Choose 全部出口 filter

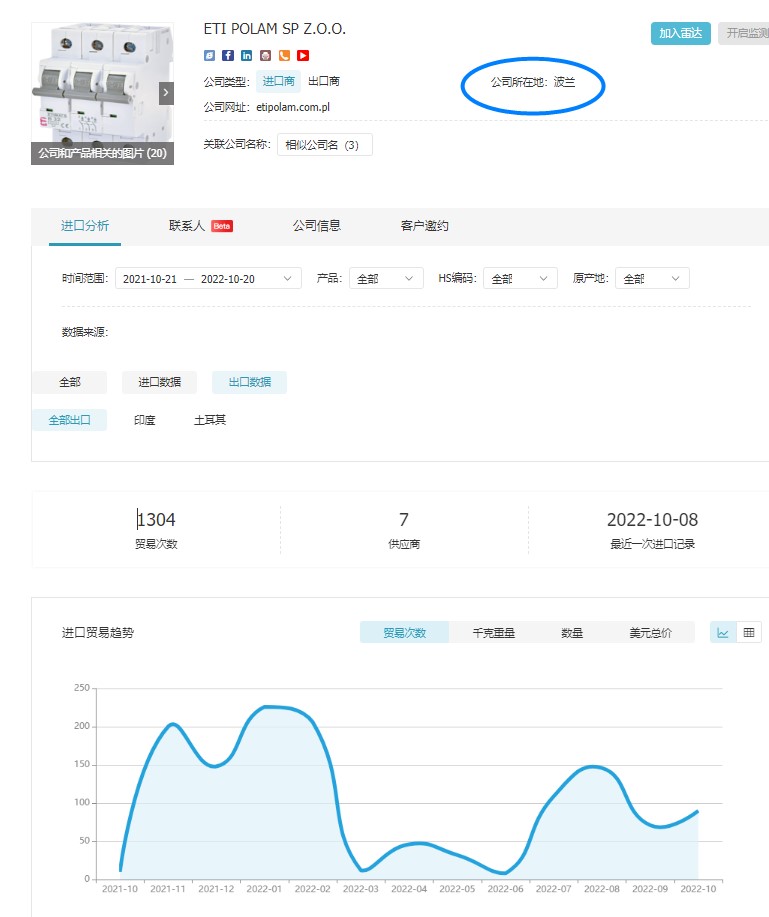click(x=70, y=420)
